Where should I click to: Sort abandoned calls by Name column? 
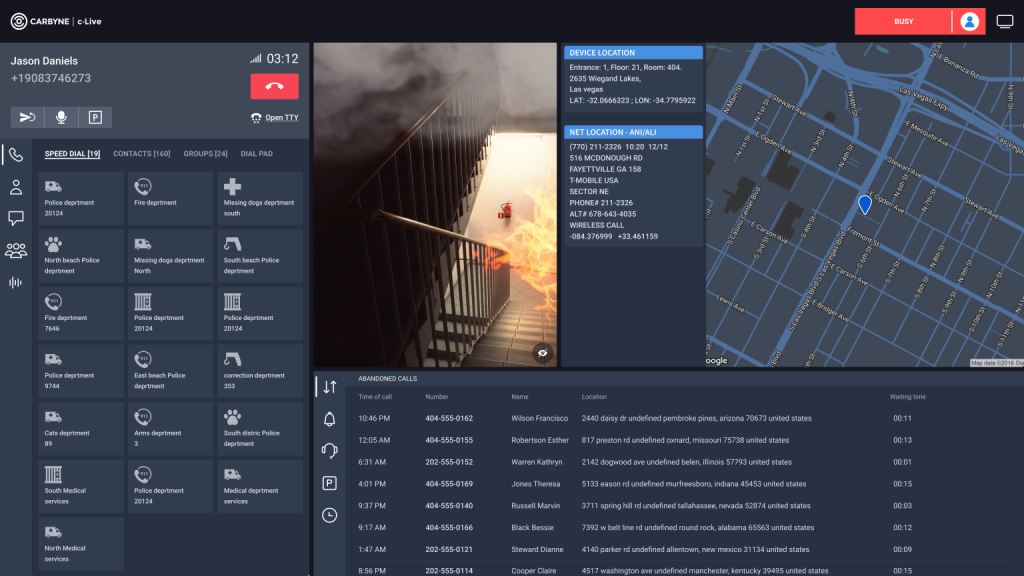click(x=520, y=397)
